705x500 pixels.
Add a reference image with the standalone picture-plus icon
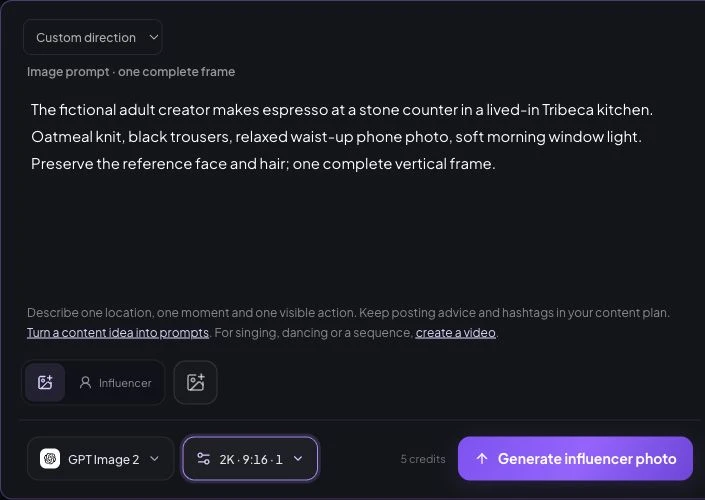pyautogui.click(x=196, y=383)
